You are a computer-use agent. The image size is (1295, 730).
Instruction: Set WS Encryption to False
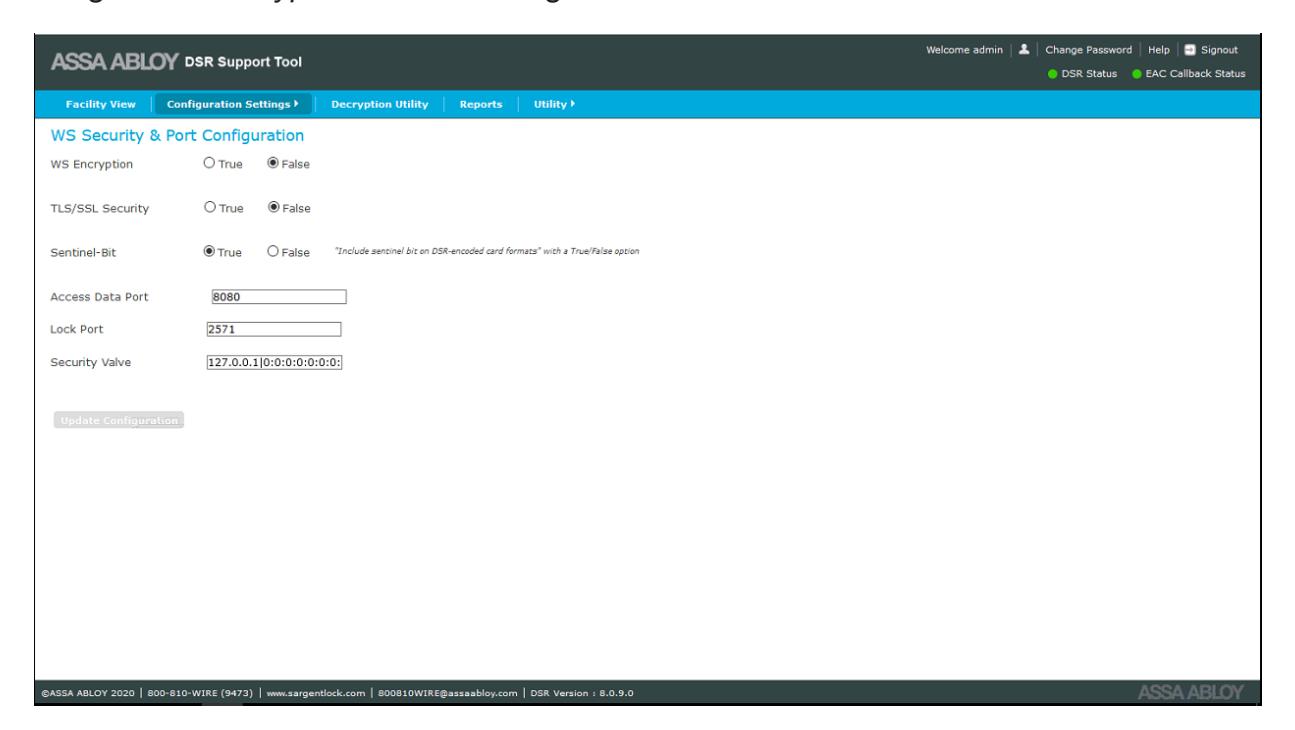click(273, 164)
